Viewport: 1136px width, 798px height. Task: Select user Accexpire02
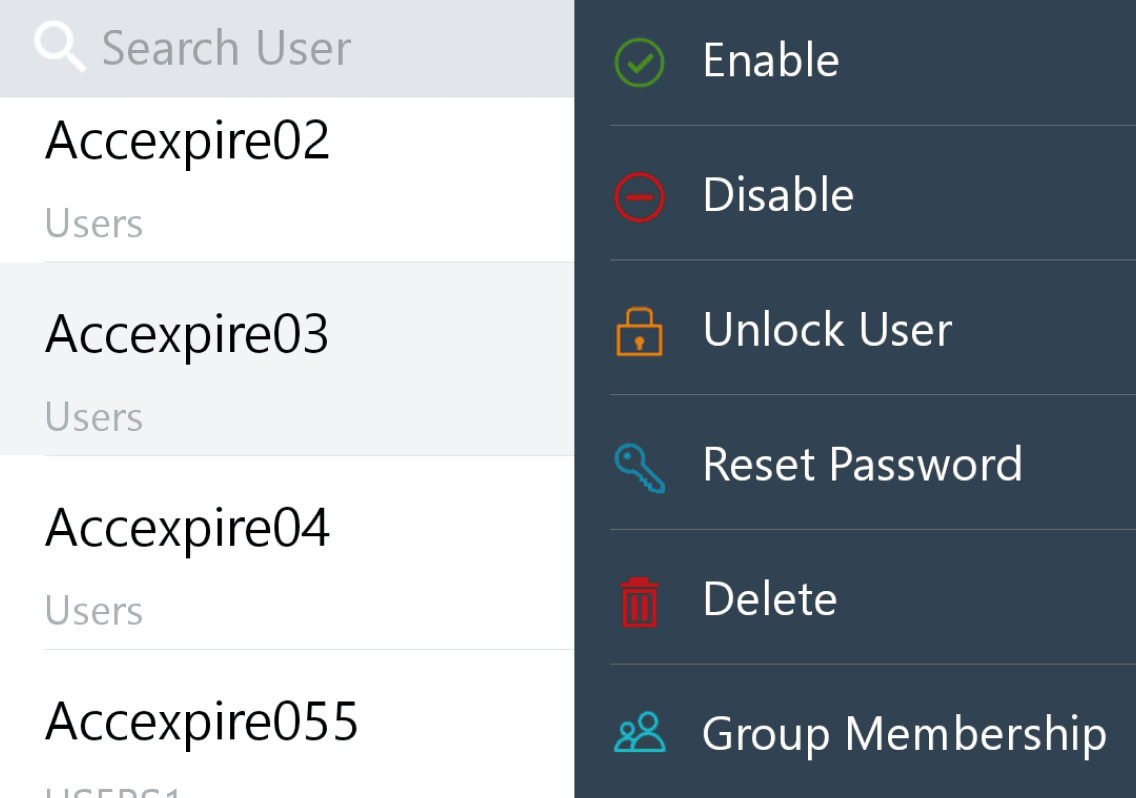188,141
